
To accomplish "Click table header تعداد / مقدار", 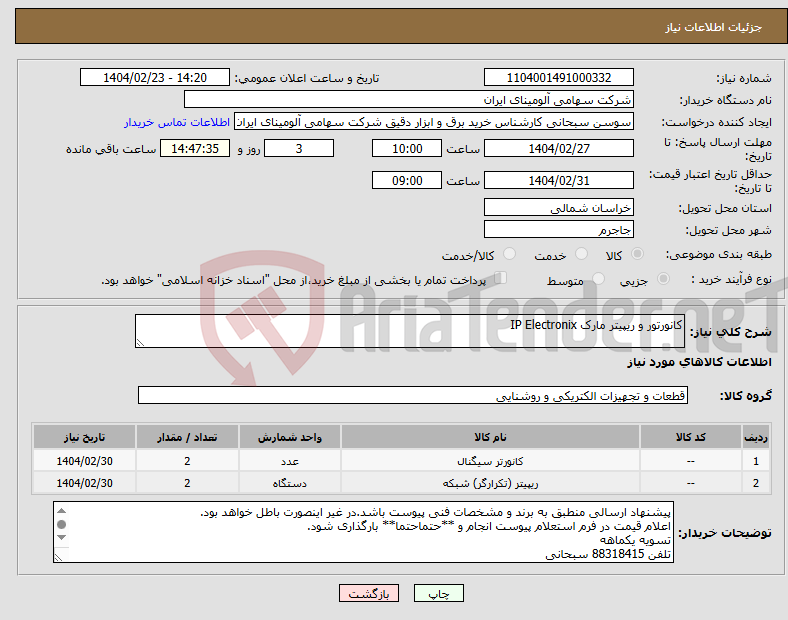I will (187, 437).
